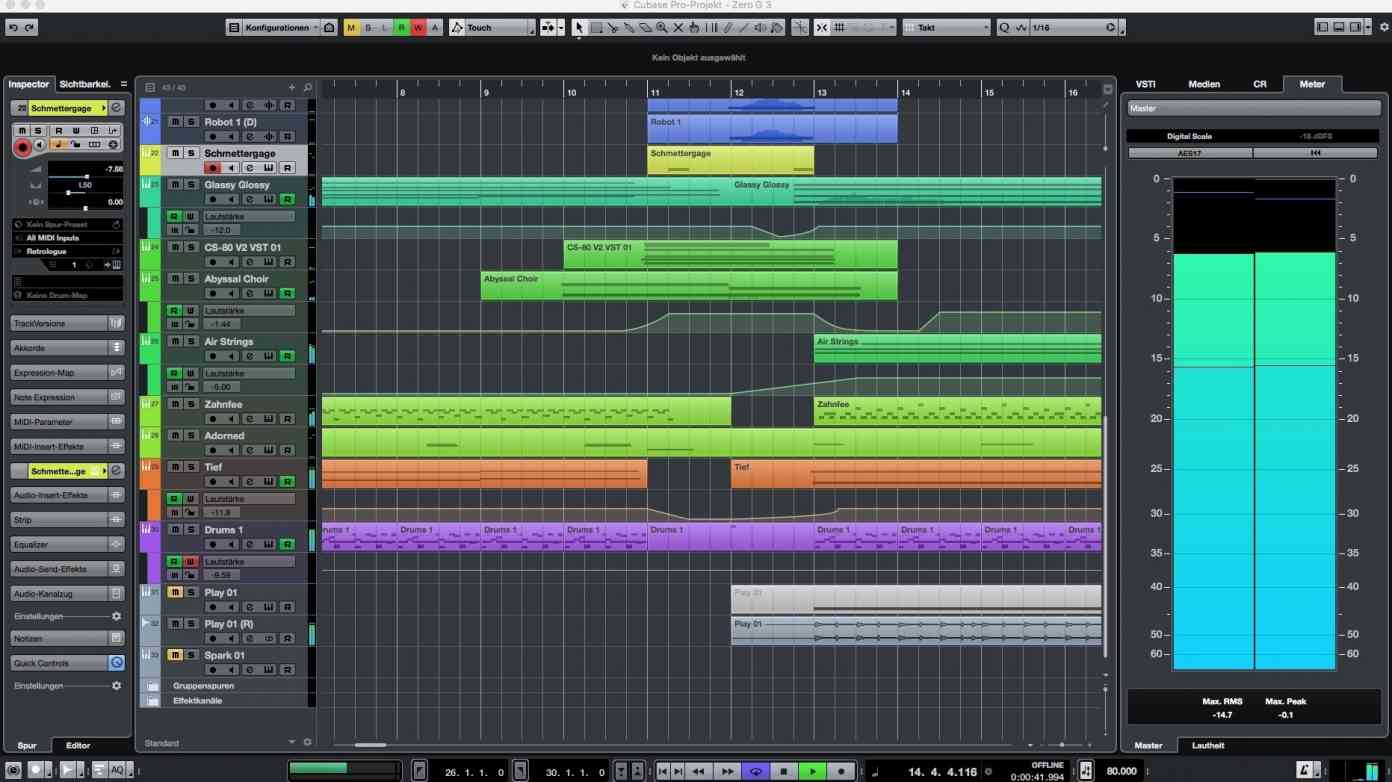Select the Object Selection arrow tool
1392x782 pixels.
click(578, 27)
